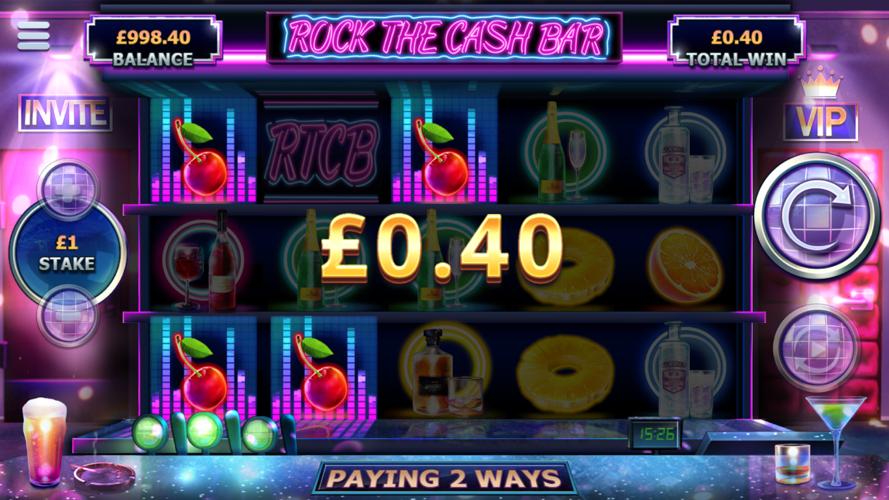This screenshot has height=500, width=889.
Task: Select the orange half symbol
Action: click(685, 265)
